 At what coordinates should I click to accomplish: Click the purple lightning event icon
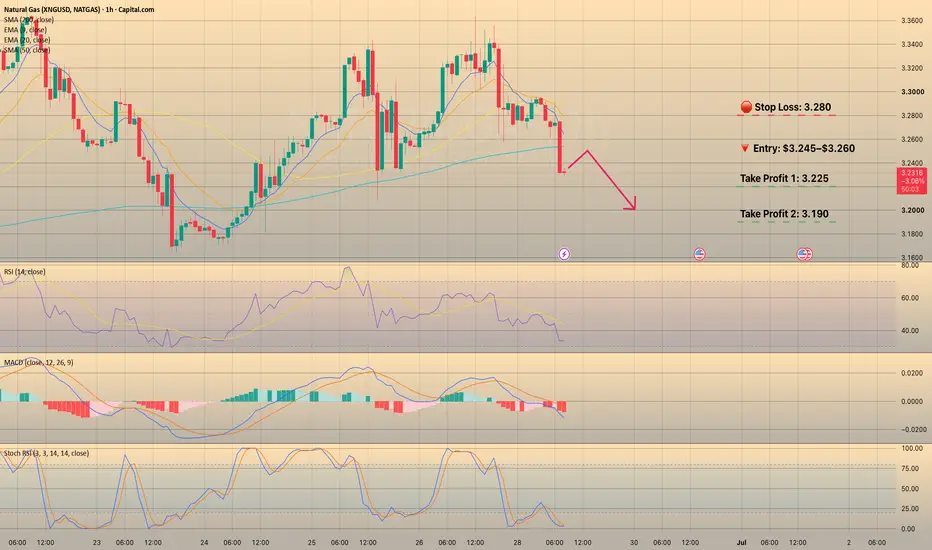coord(564,254)
